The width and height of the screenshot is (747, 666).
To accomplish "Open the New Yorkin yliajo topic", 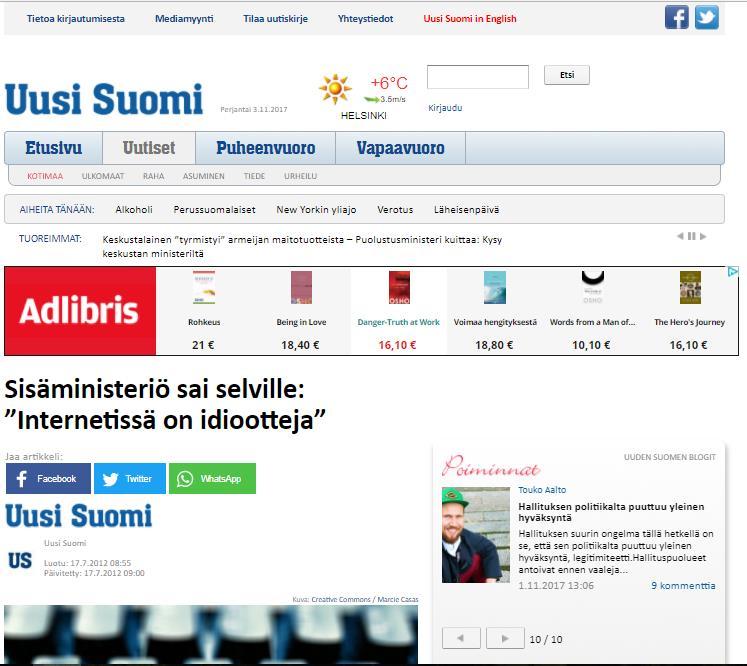I will 316,210.
